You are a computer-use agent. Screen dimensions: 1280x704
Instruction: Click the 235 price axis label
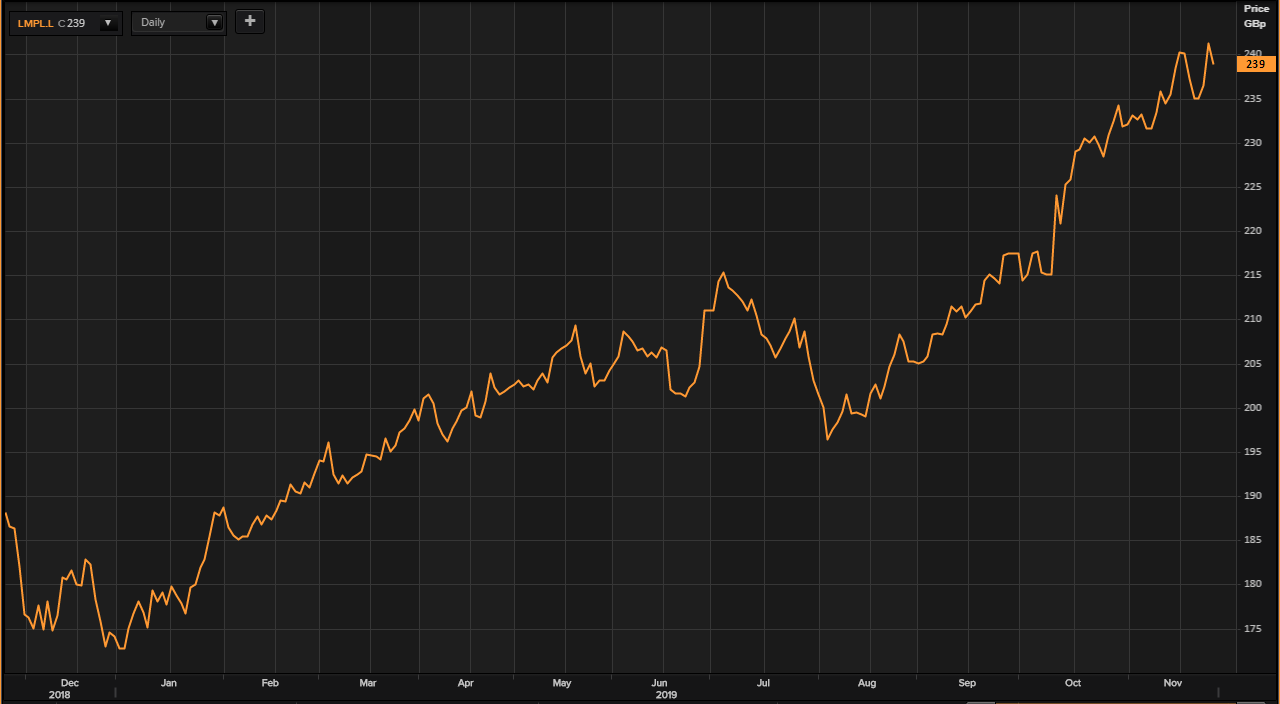point(1253,99)
